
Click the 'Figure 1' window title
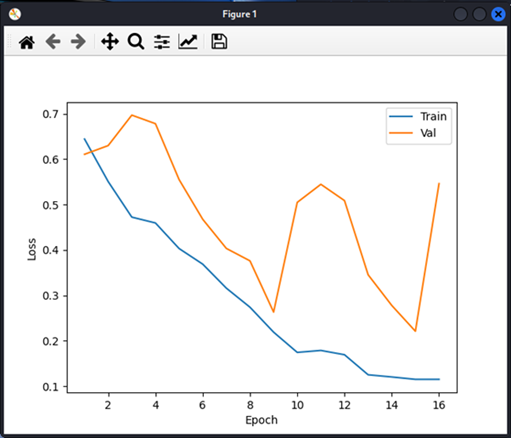(x=239, y=14)
